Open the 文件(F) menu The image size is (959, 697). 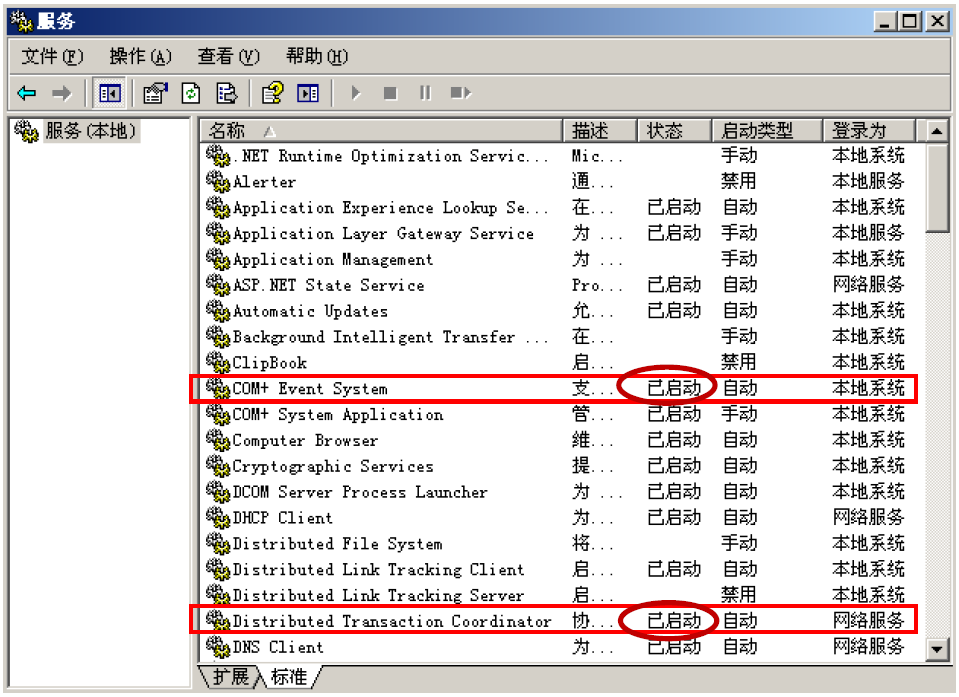52,56
